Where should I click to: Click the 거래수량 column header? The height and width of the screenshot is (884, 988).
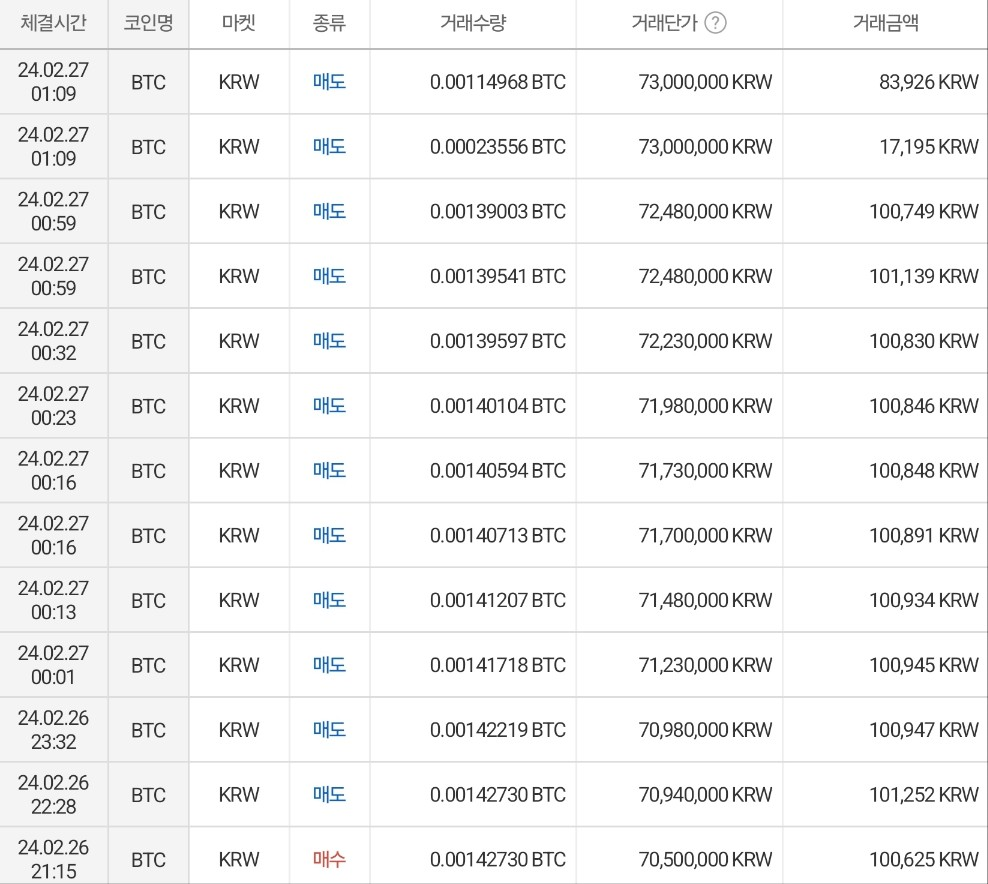tap(473, 23)
